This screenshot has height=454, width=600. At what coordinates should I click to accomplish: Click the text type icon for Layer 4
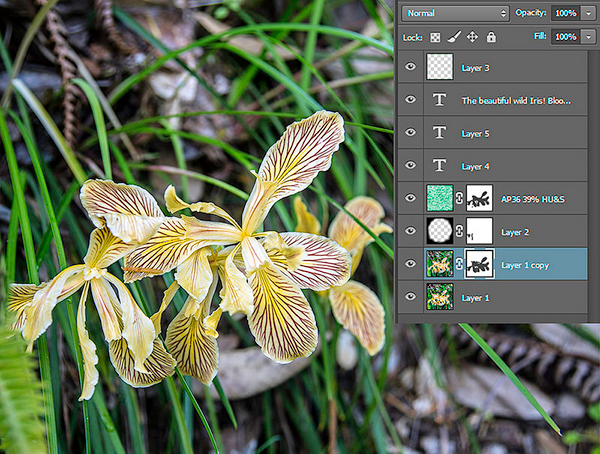coord(440,165)
